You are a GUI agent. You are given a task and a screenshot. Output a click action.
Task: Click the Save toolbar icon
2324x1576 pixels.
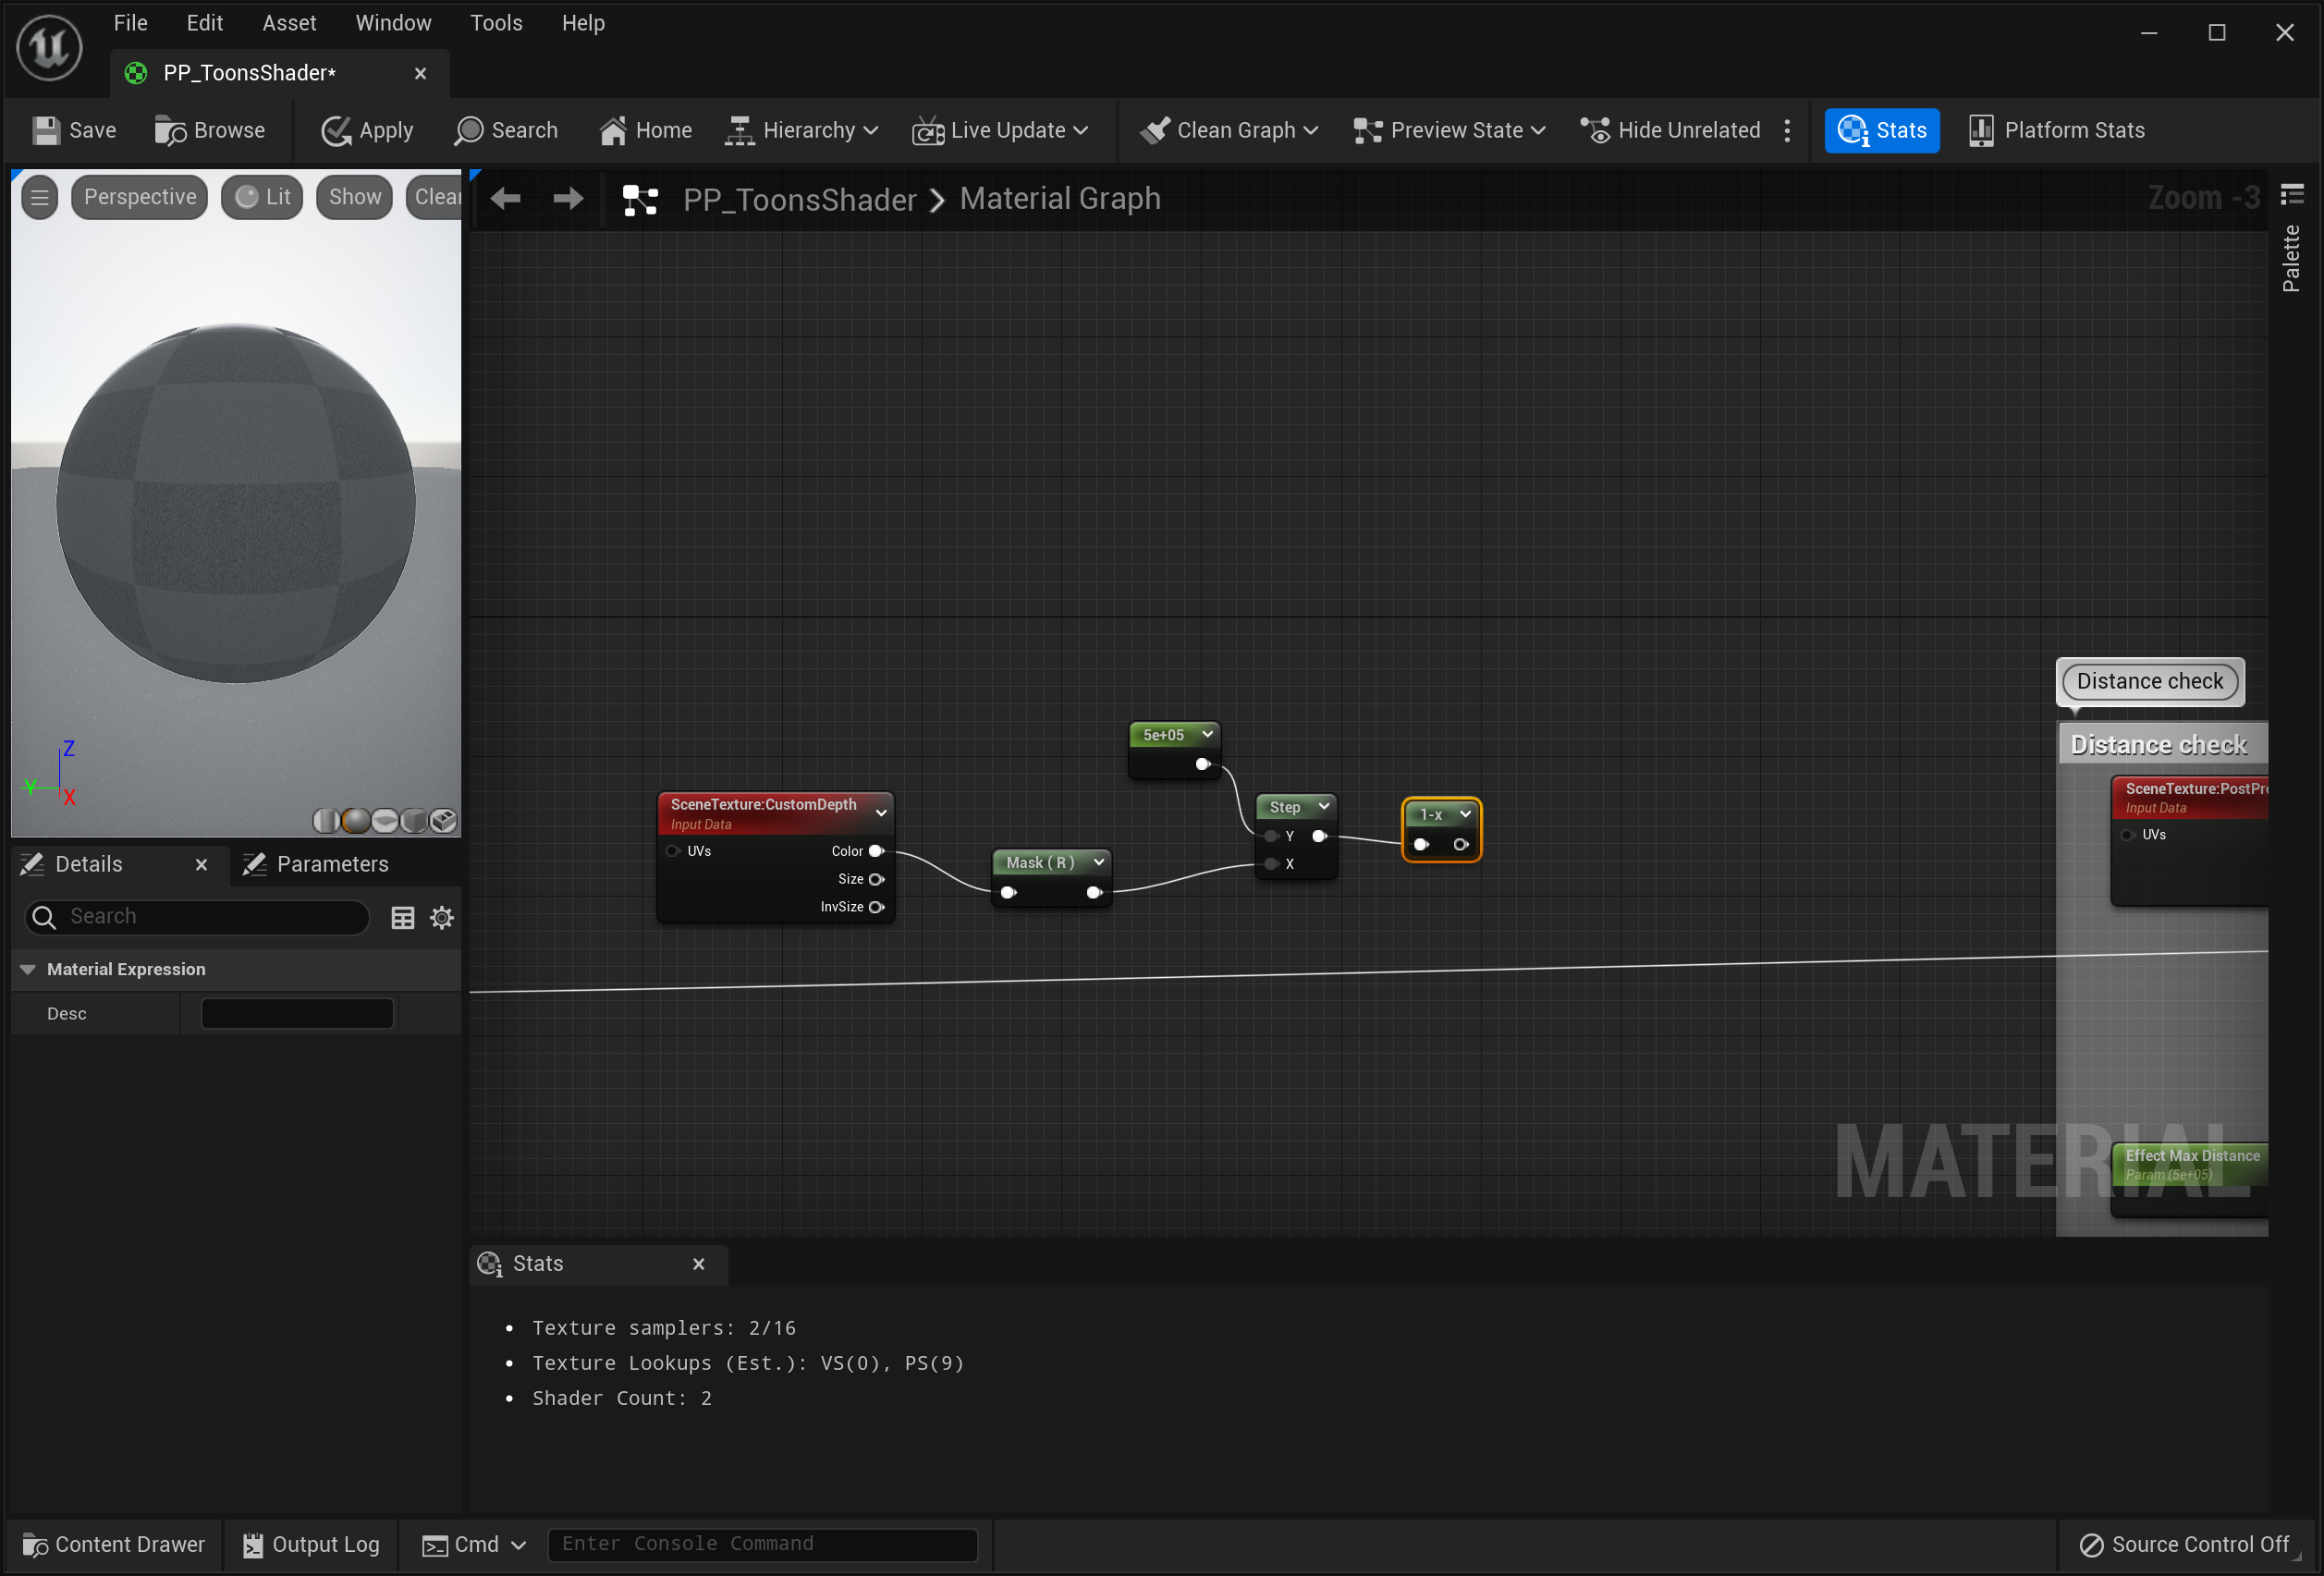(x=46, y=130)
